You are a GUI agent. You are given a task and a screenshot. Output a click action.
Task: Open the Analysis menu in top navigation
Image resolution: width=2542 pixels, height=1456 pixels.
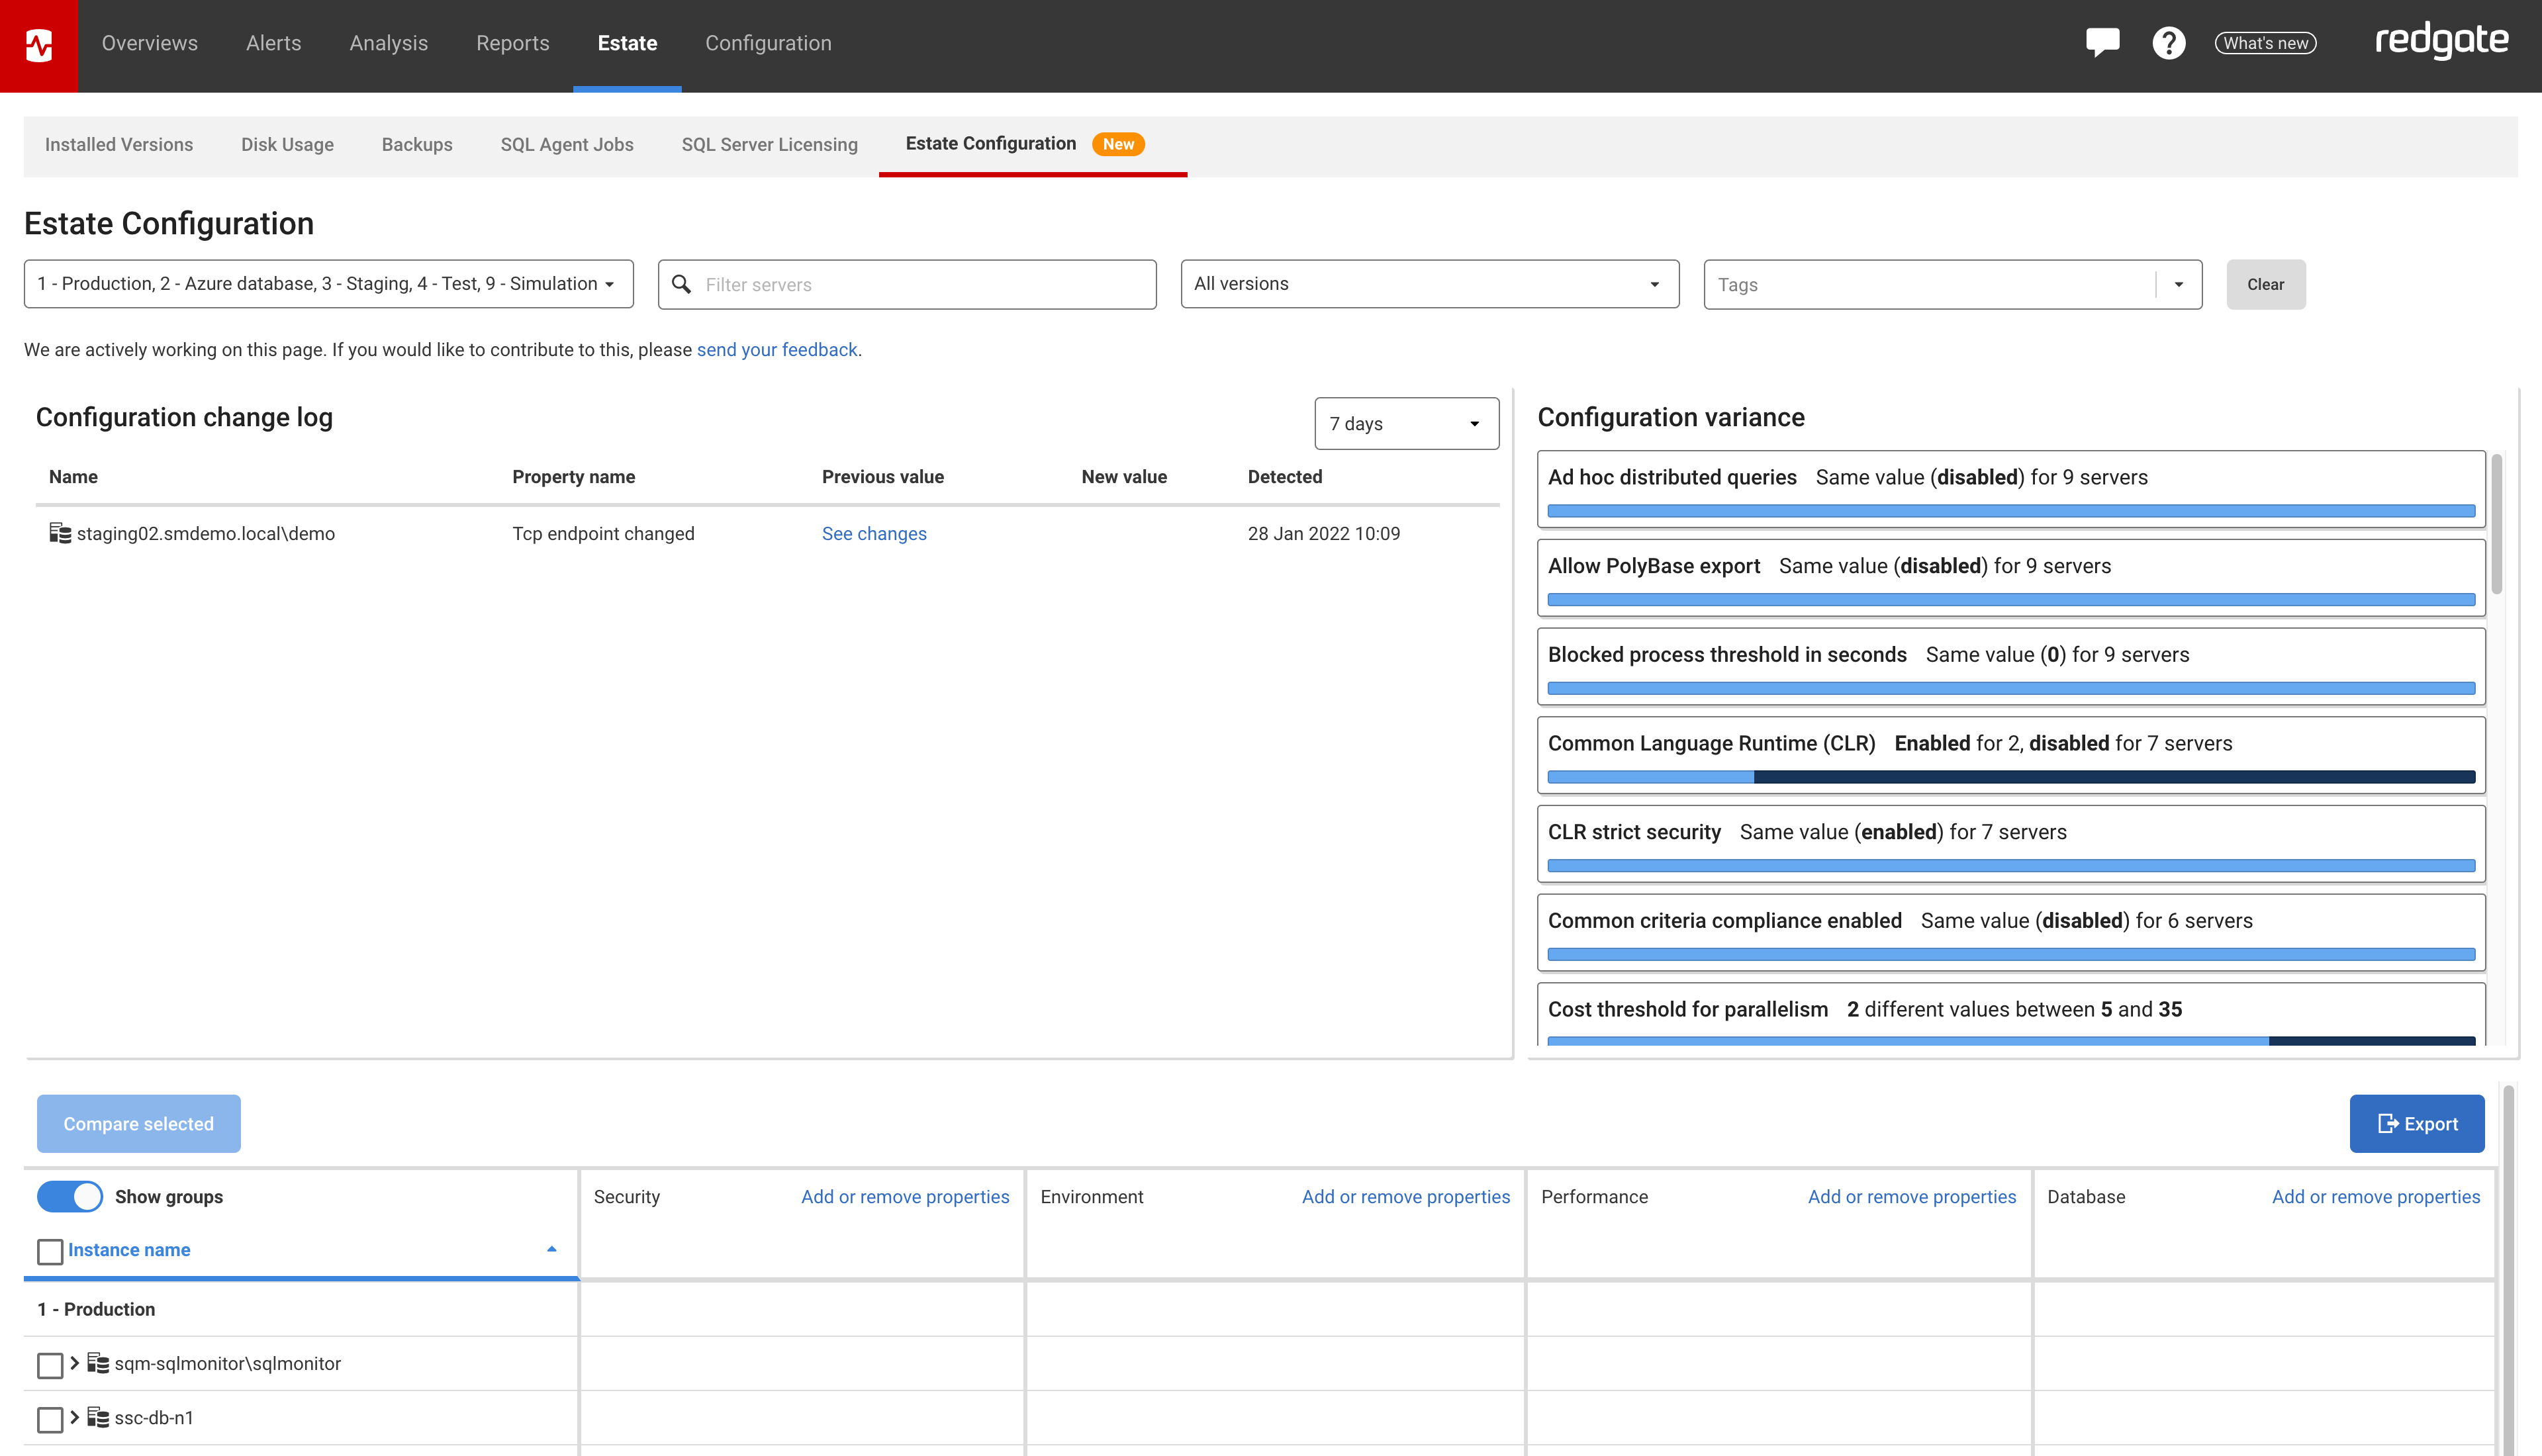coord(388,43)
